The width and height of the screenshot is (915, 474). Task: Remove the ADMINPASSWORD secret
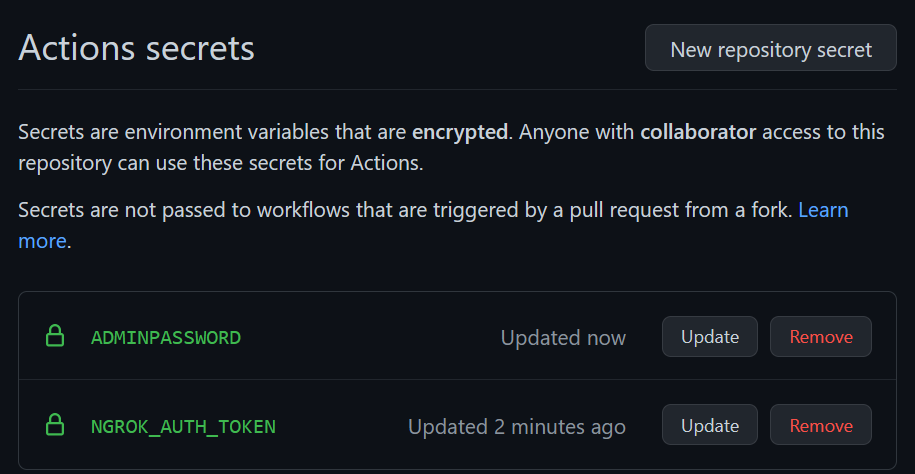tap(820, 337)
